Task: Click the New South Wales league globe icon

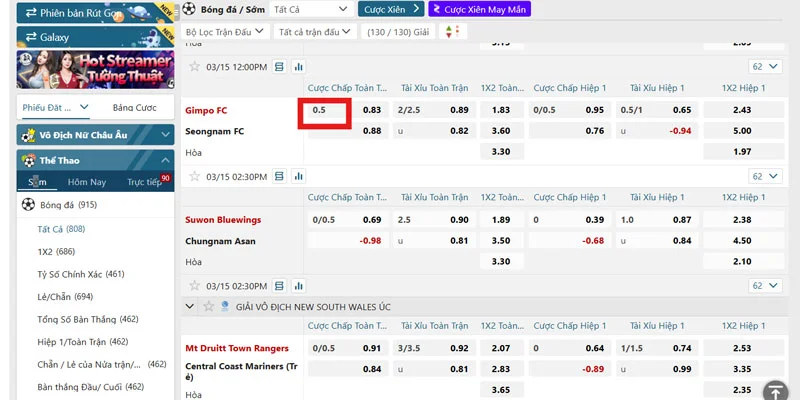Action: pyautogui.click(x=224, y=306)
